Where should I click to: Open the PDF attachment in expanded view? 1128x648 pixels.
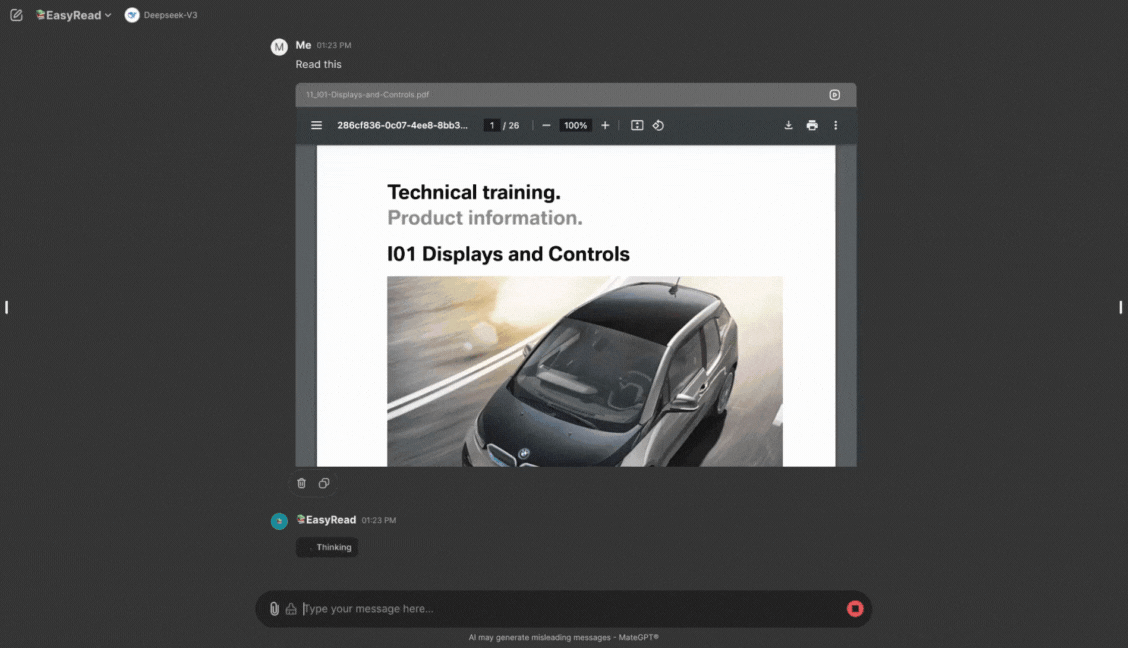tap(834, 95)
